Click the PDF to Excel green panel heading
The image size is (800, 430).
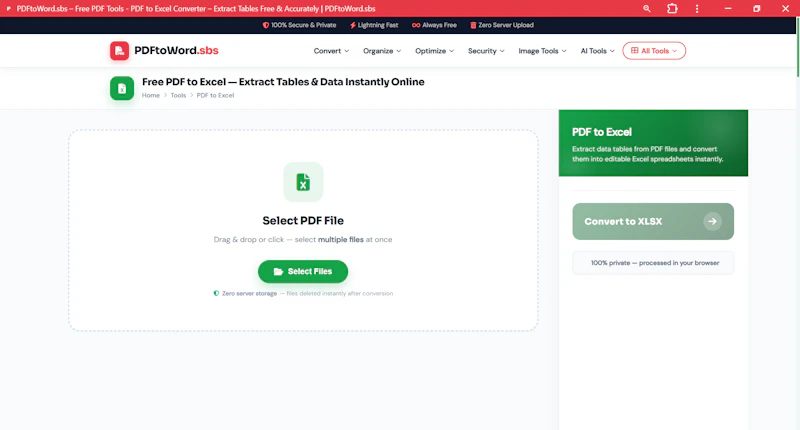click(602, 132)
